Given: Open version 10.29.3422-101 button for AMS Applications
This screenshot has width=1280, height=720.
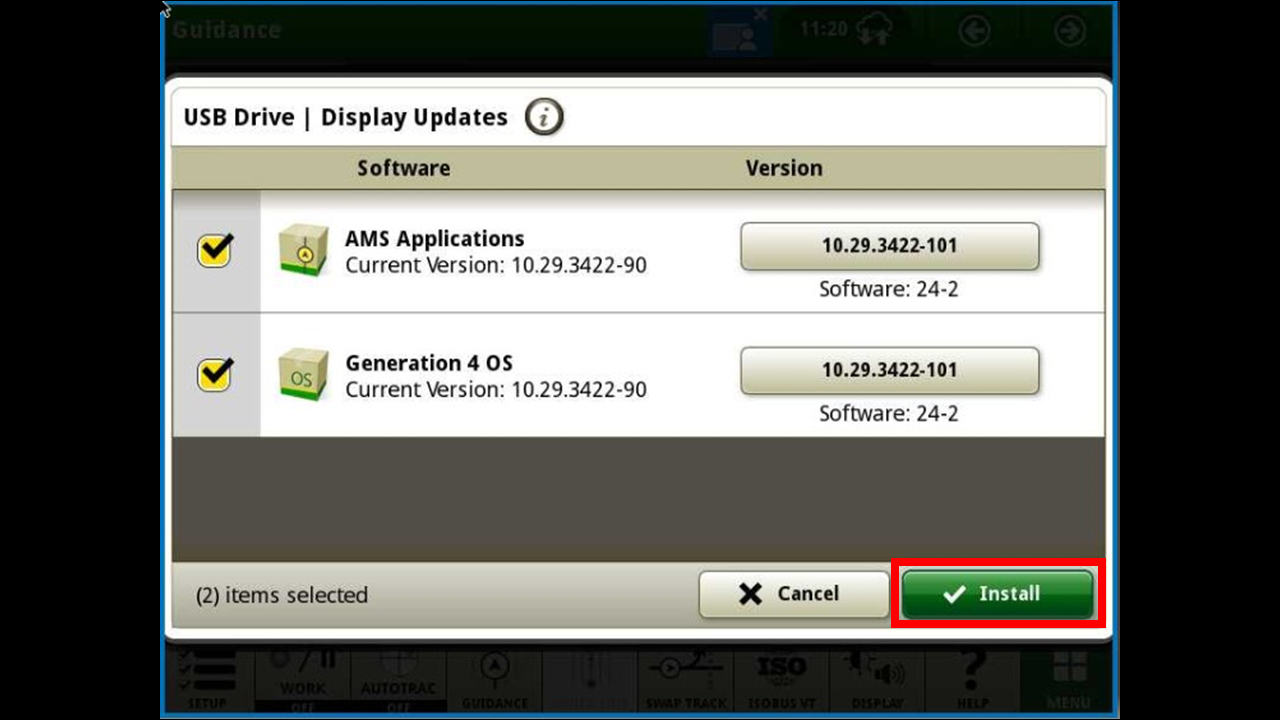Looking at the screenshot, I should (x=890, y=246).
